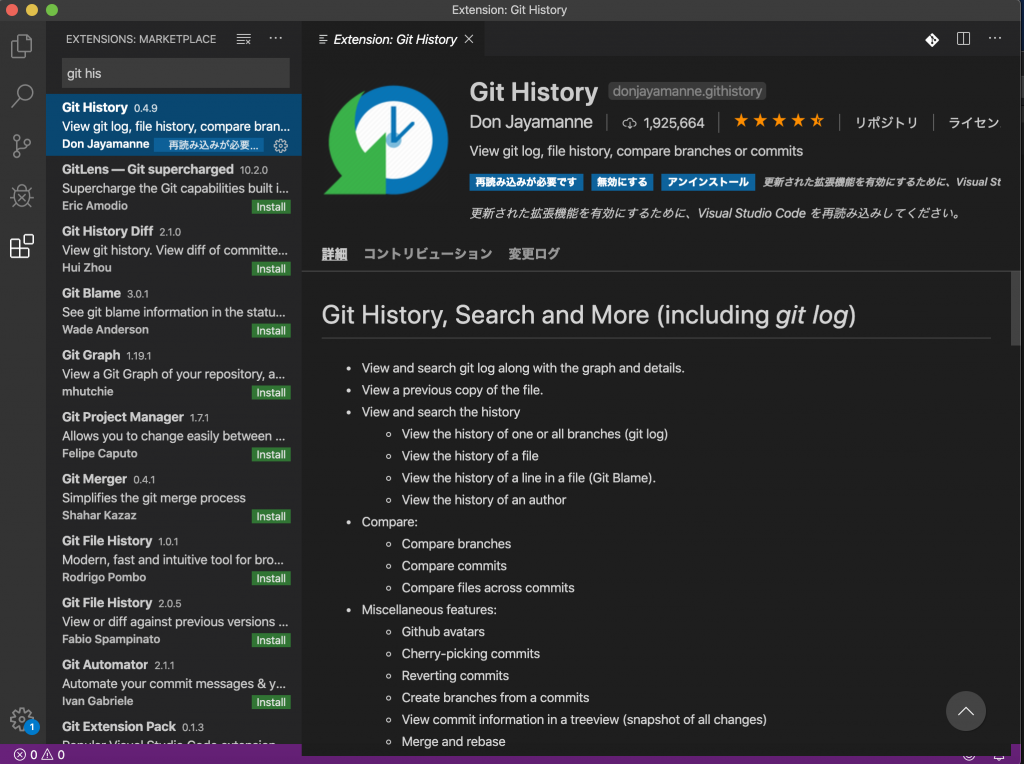The width and height of the screenshot is (1024, 764).
Task: Install Git File History by Fabio Spampinato
Action: [x=271, y=641]
